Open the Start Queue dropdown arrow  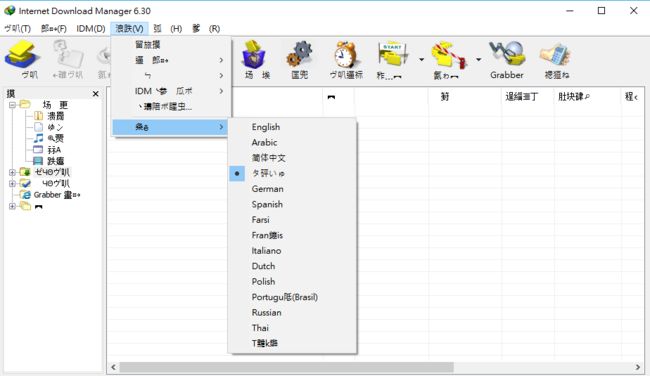tap(421, 60)
